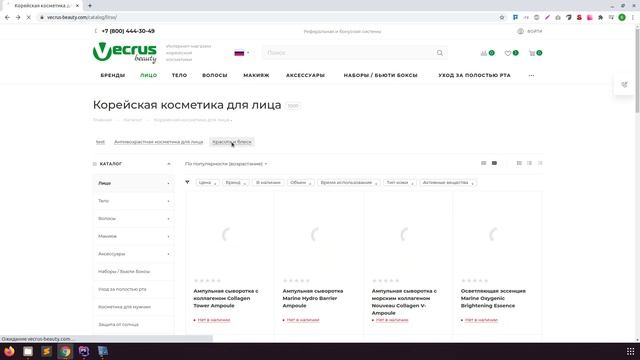Screen dimensions: 640x360
Task: Click the red S extension icon
Action: [x=579, y=18]
